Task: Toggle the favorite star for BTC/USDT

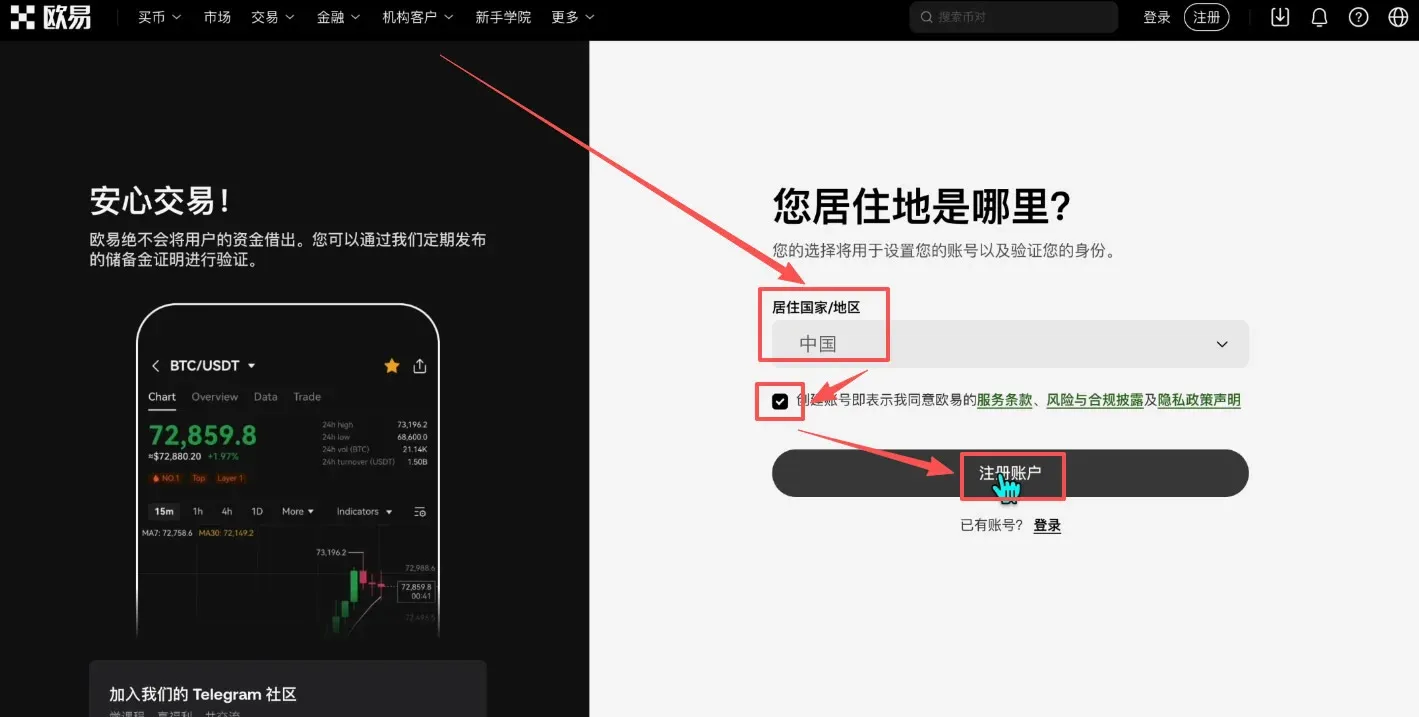Action: click(391, 365)
